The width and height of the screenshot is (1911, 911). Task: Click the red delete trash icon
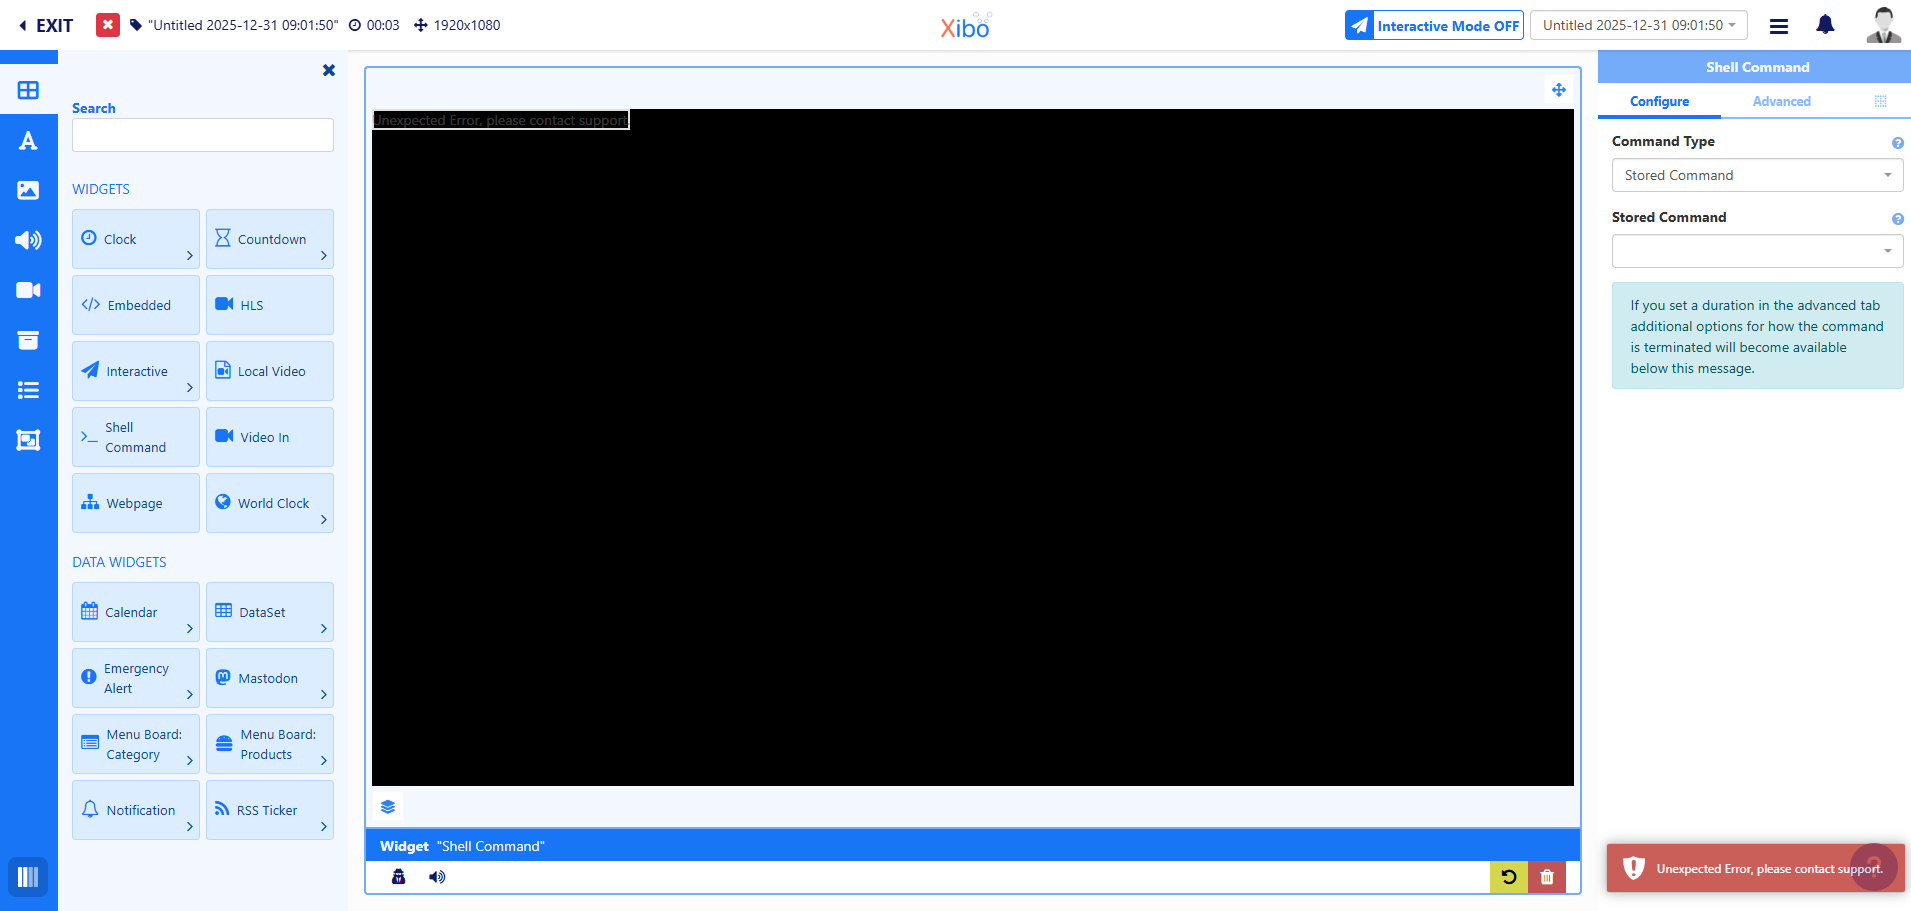(1547, 877)
